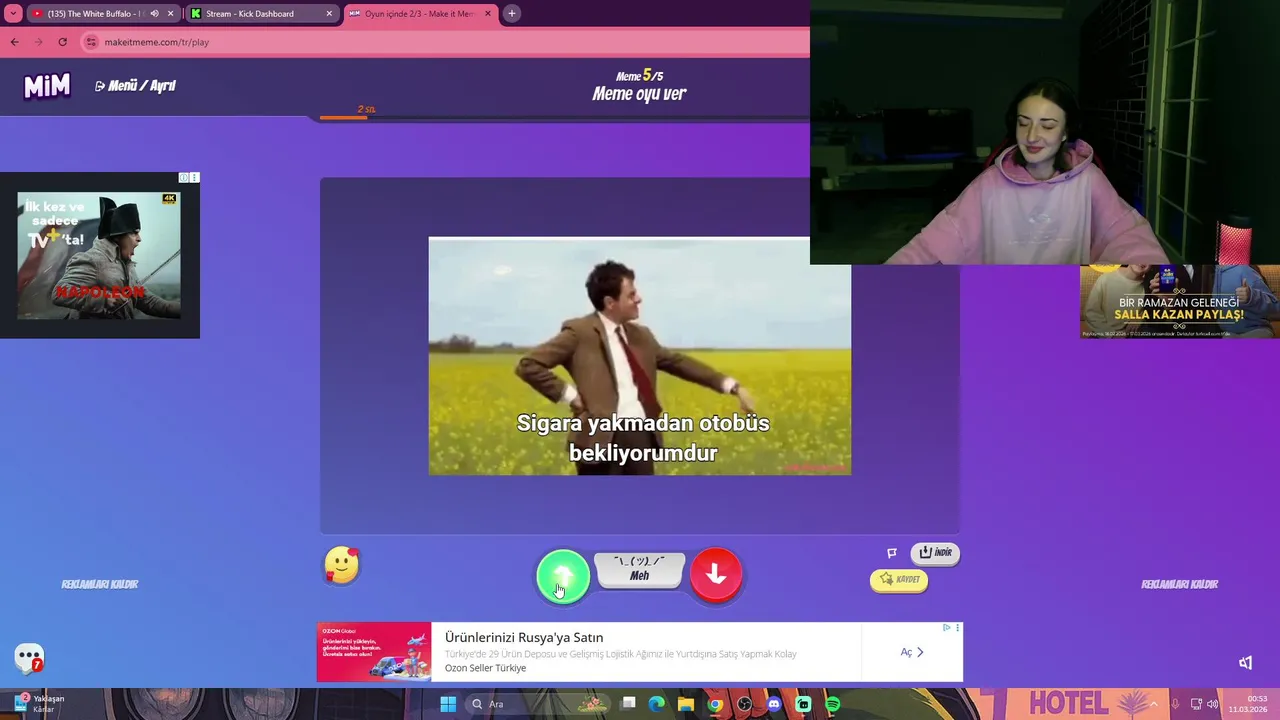This screenshot has width=1280, height=720.
Task: Mute the YouTube tab audio icon
Action: click(x=154, y=14)
